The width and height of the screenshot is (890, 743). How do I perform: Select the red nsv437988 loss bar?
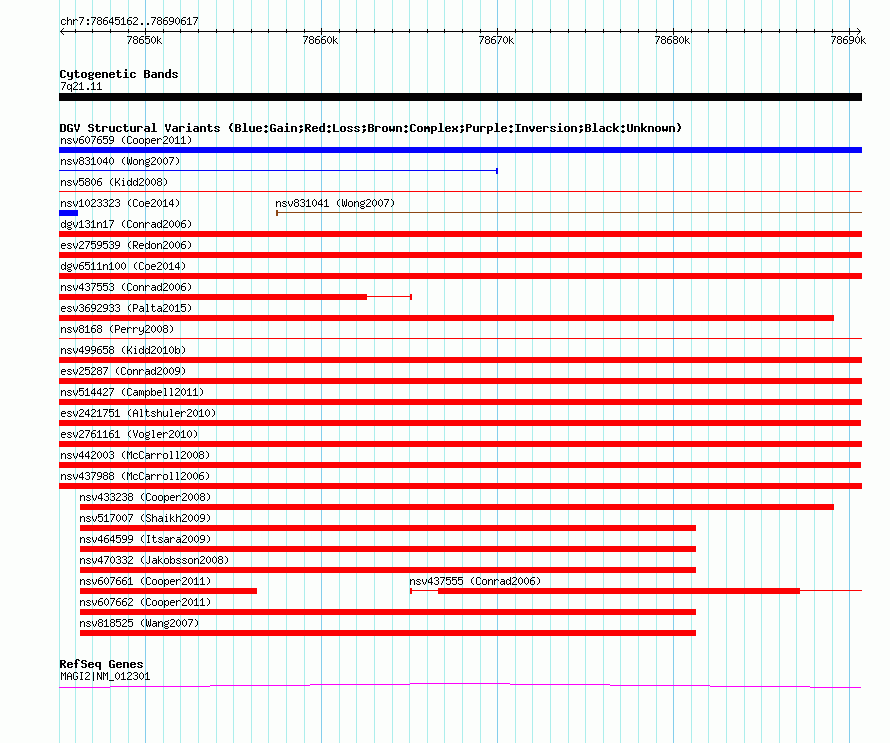[460, 486]
